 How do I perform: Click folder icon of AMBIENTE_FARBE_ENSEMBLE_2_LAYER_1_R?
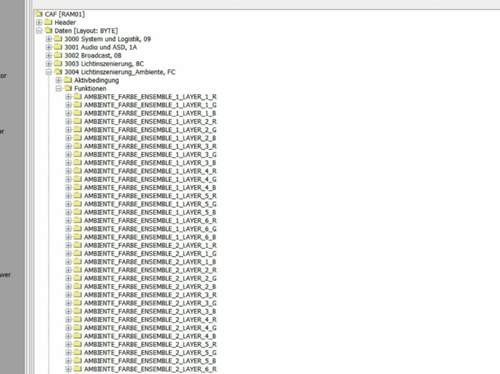78,245
